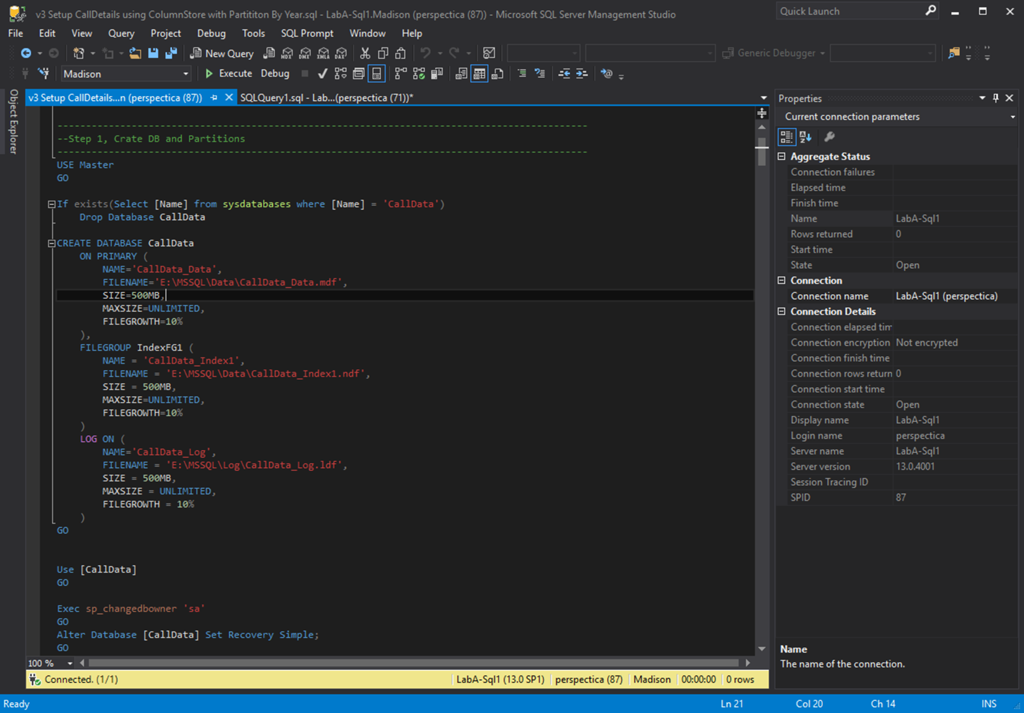The image size is (1024, 713).
Task: Toggle Include Actual Execution Plan
Action: click(x=401, y=74)
